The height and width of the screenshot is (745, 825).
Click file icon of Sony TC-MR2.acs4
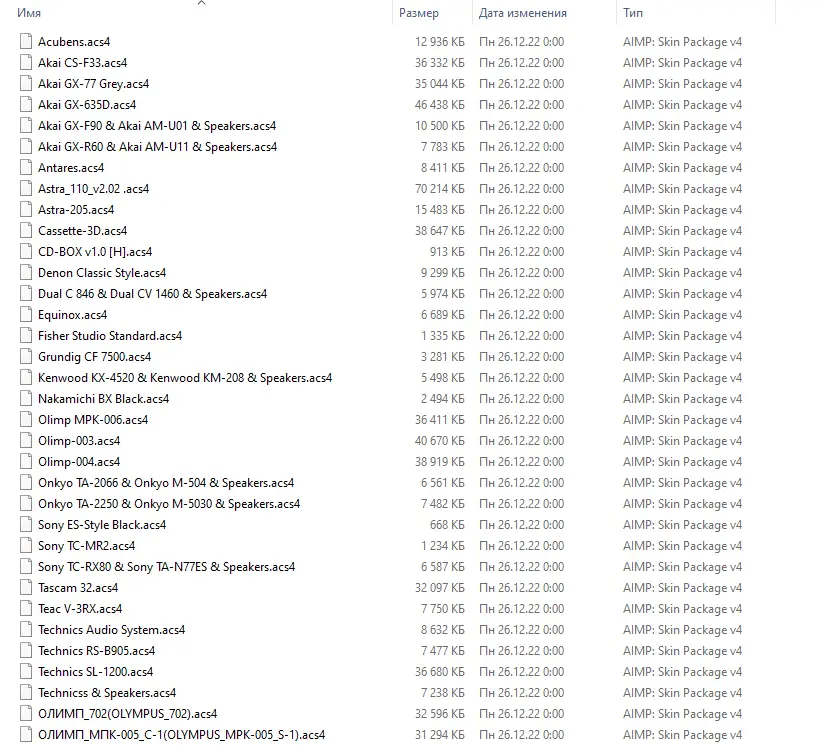click(26, 546)
